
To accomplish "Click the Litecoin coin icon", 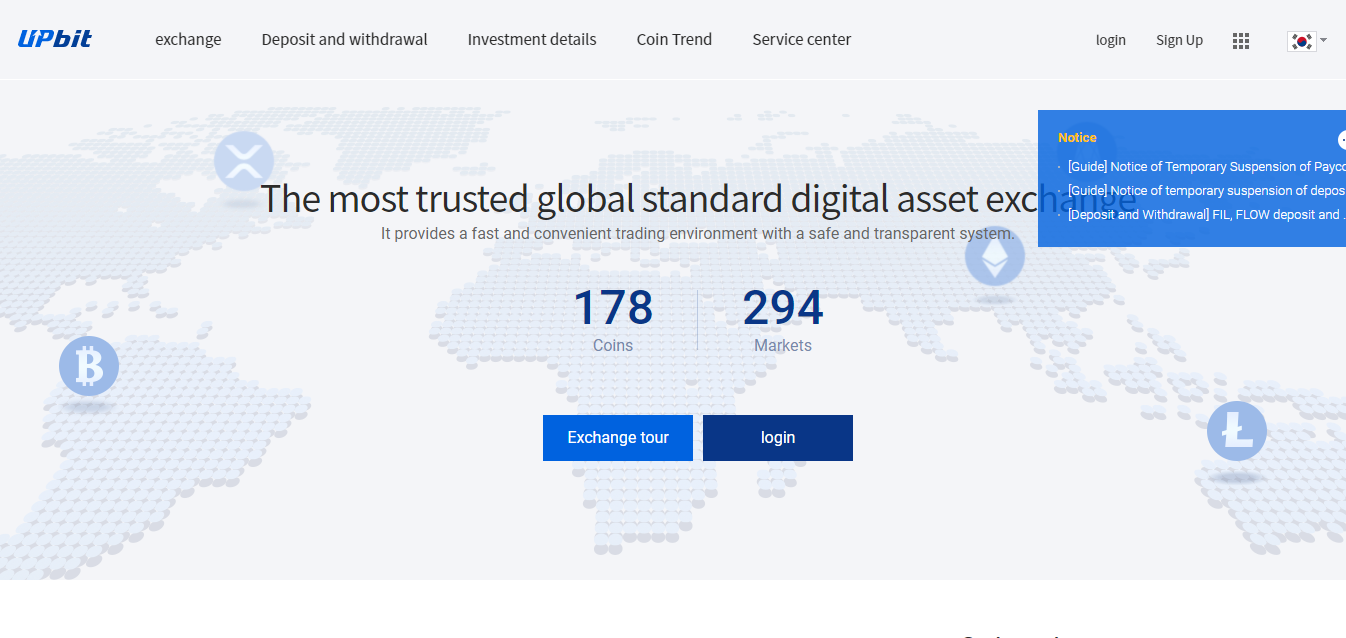I will (1236, 431).
